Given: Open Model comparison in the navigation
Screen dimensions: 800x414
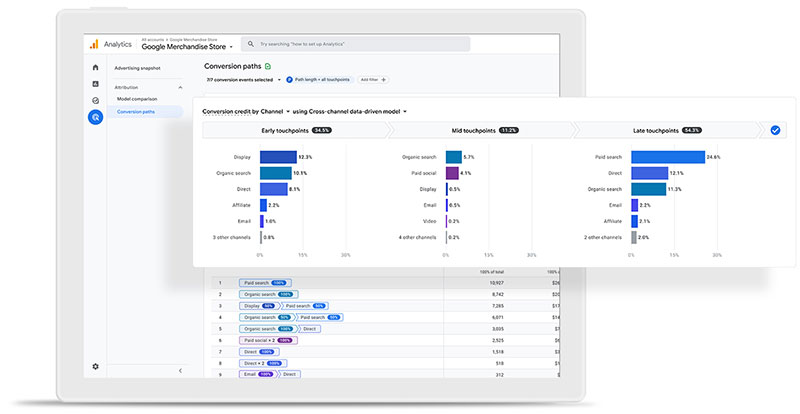Looking at the screenshot, I should point(137,99).
